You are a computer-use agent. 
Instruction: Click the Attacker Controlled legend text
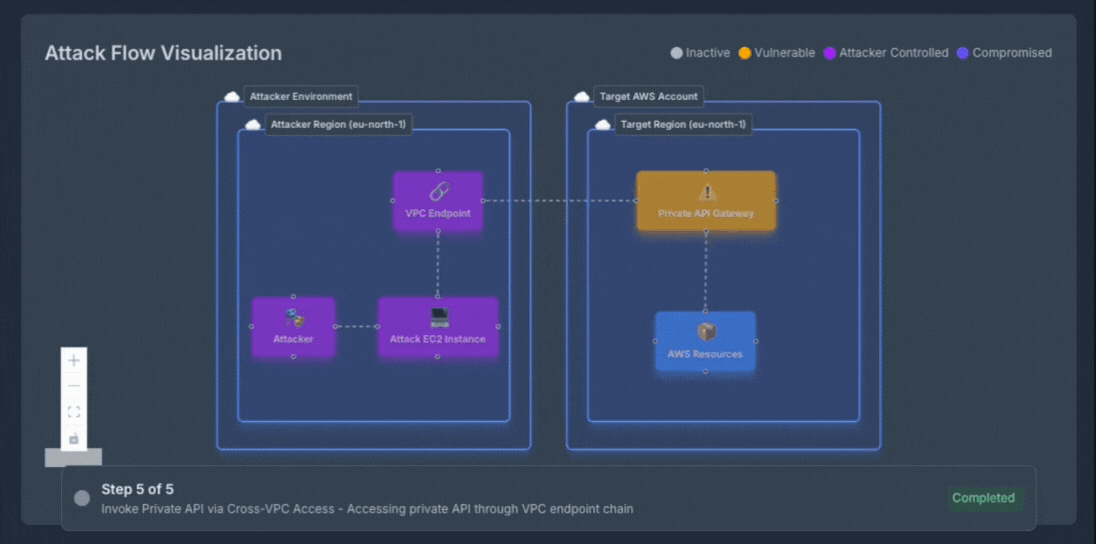[894, 53]
